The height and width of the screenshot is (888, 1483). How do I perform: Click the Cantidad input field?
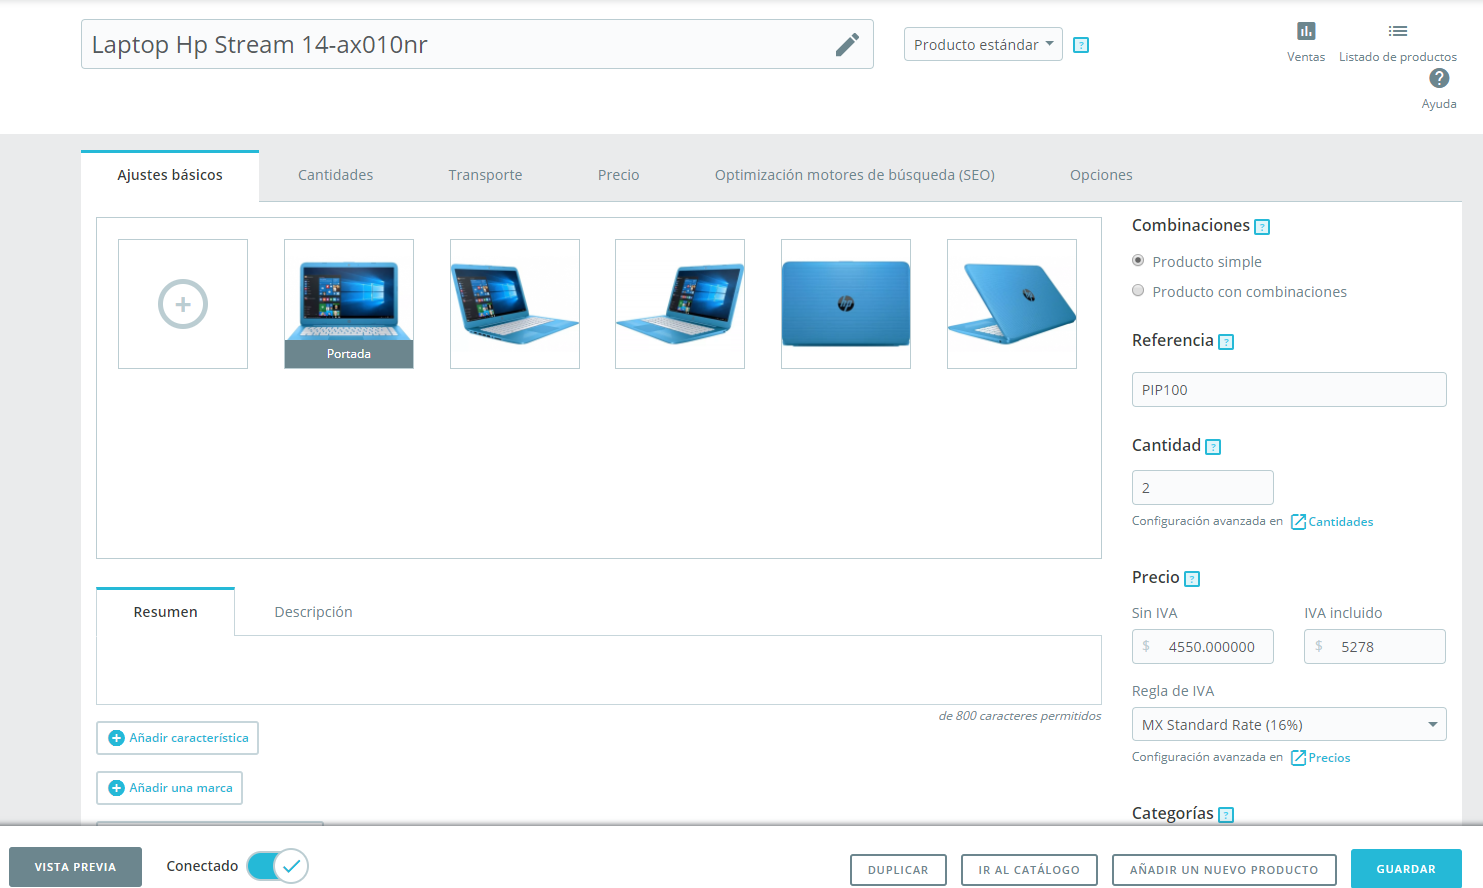pos(1203,488)
